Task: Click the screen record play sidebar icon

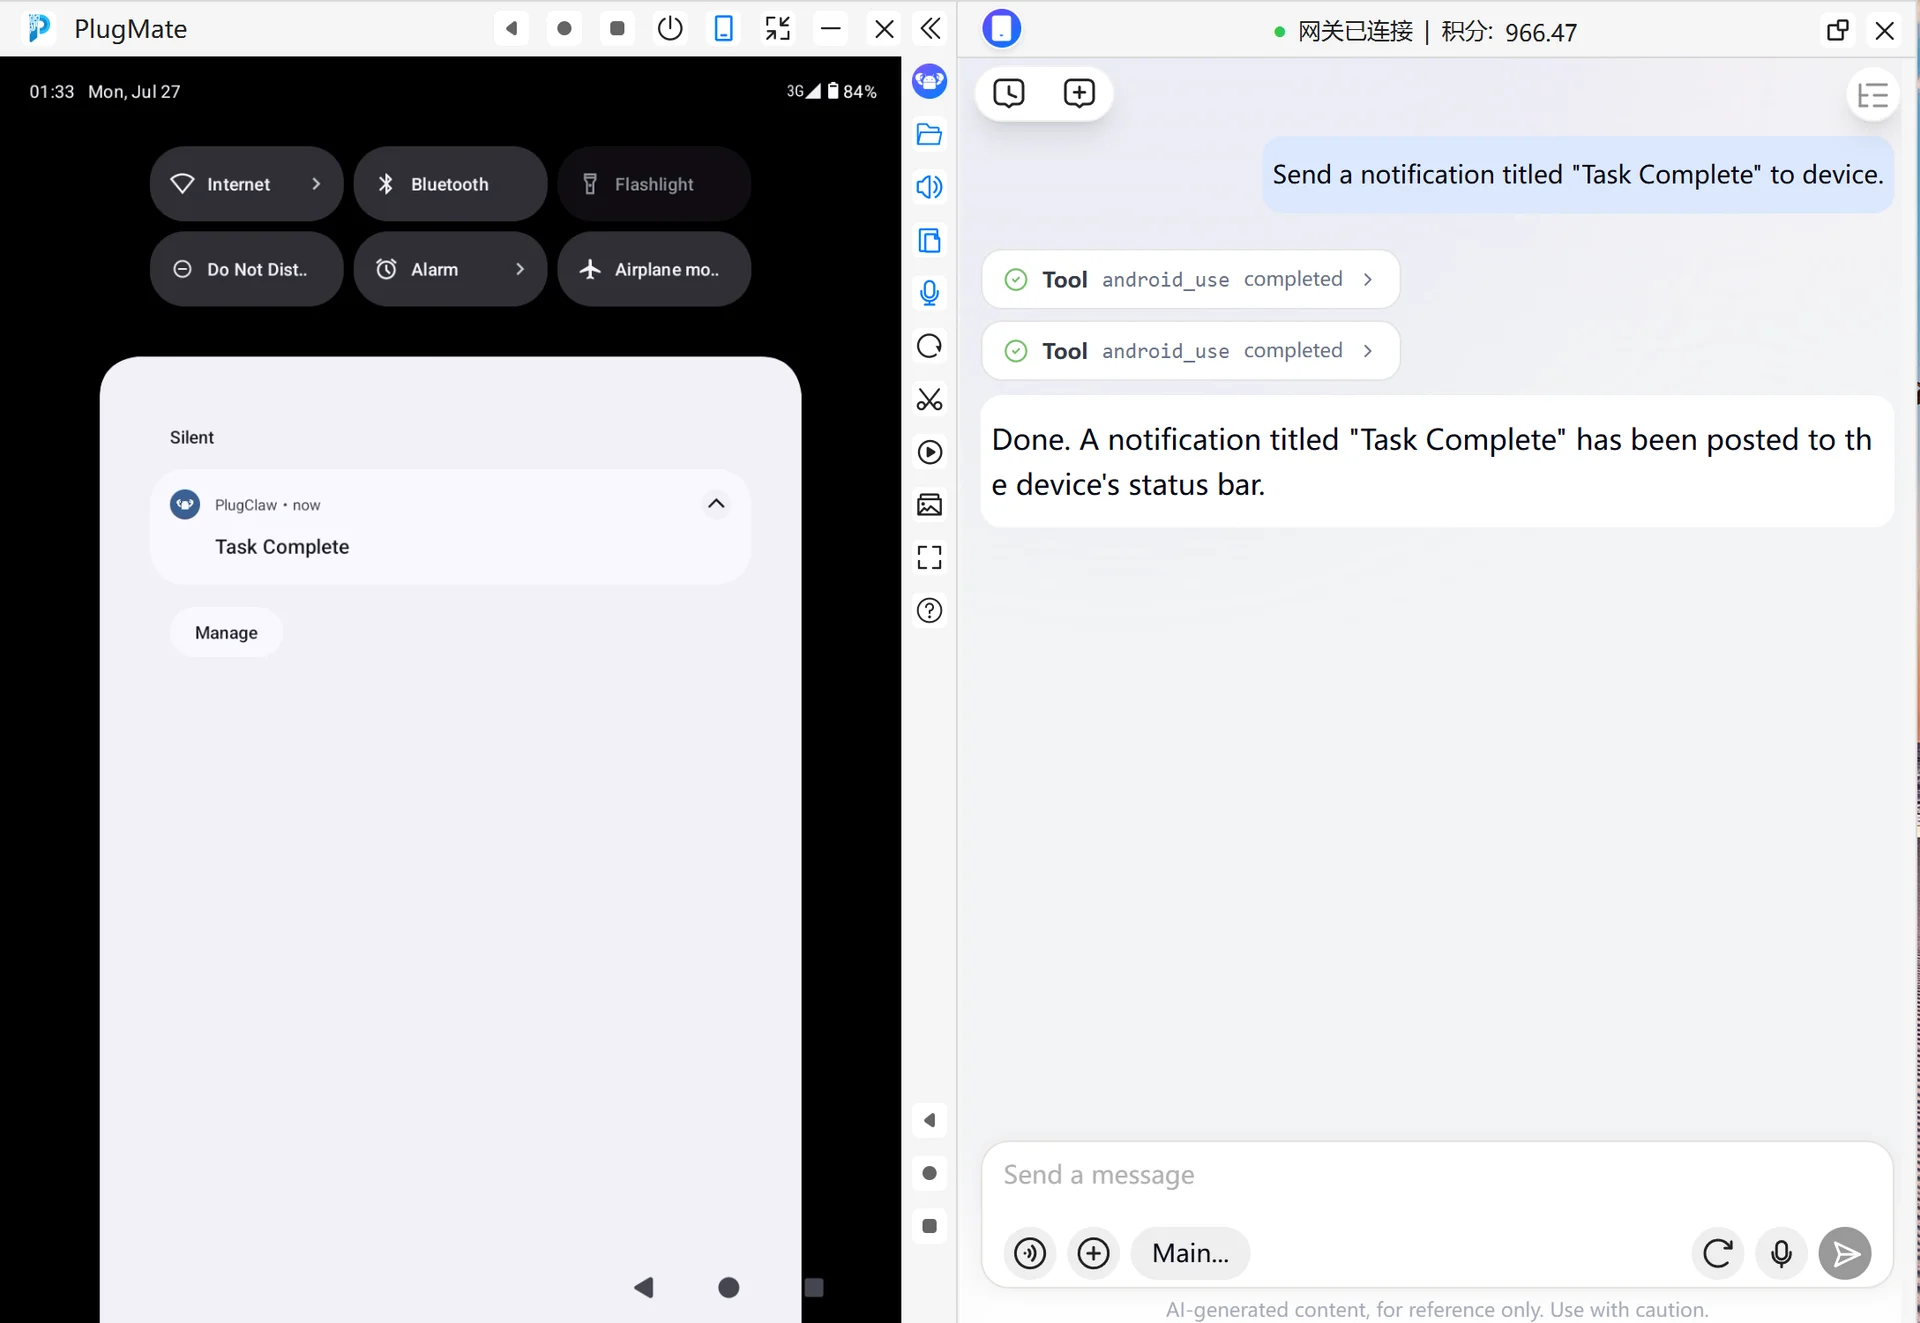Action: tap(930, 452)
